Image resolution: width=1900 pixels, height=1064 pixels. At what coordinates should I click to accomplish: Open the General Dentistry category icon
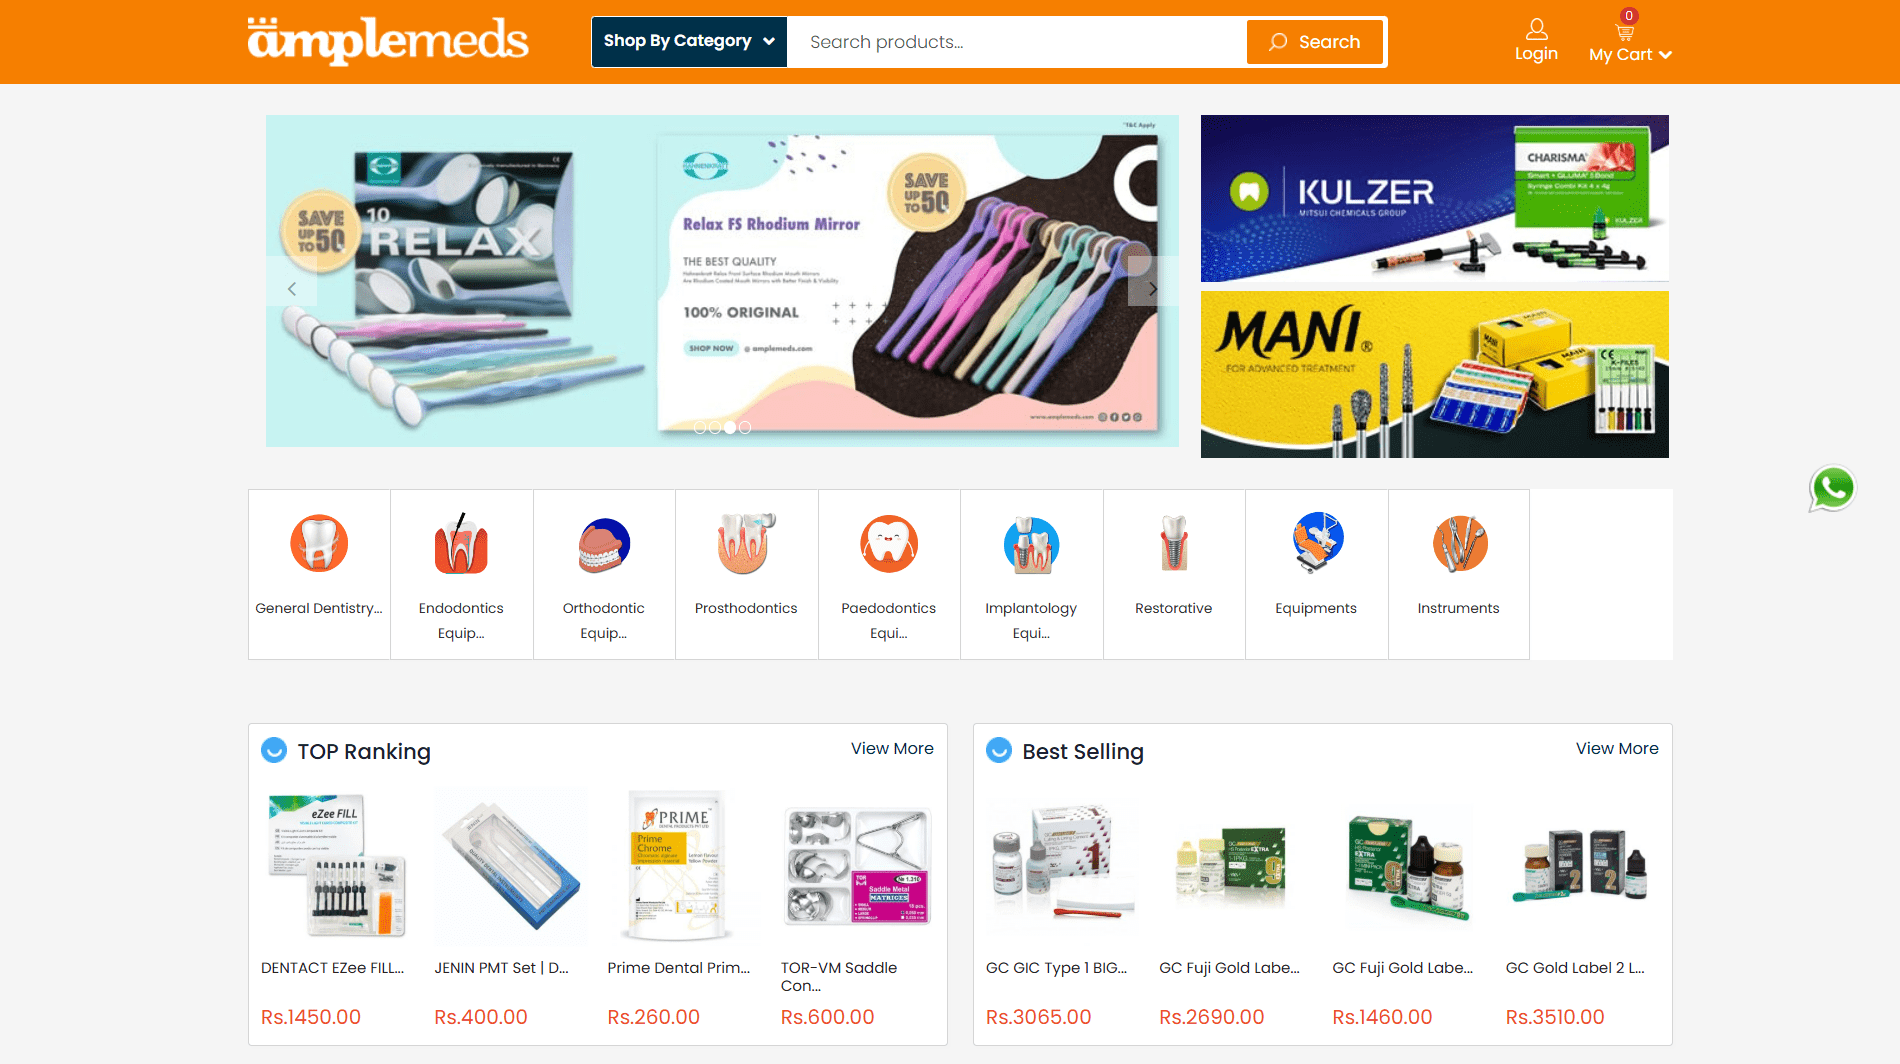tap(319, 544)
